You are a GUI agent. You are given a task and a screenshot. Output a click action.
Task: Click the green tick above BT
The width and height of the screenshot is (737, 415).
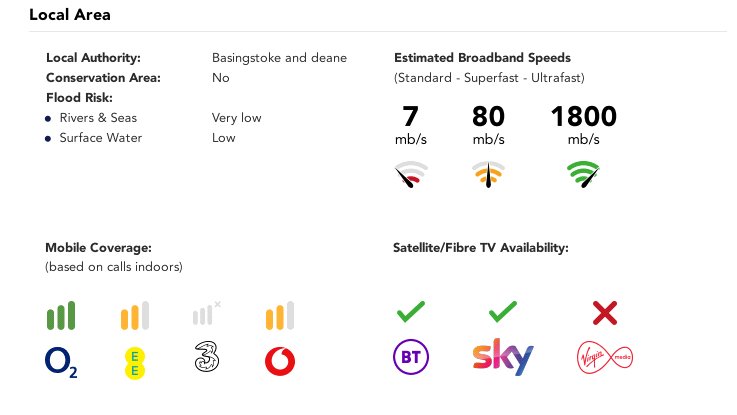point(411,312)
